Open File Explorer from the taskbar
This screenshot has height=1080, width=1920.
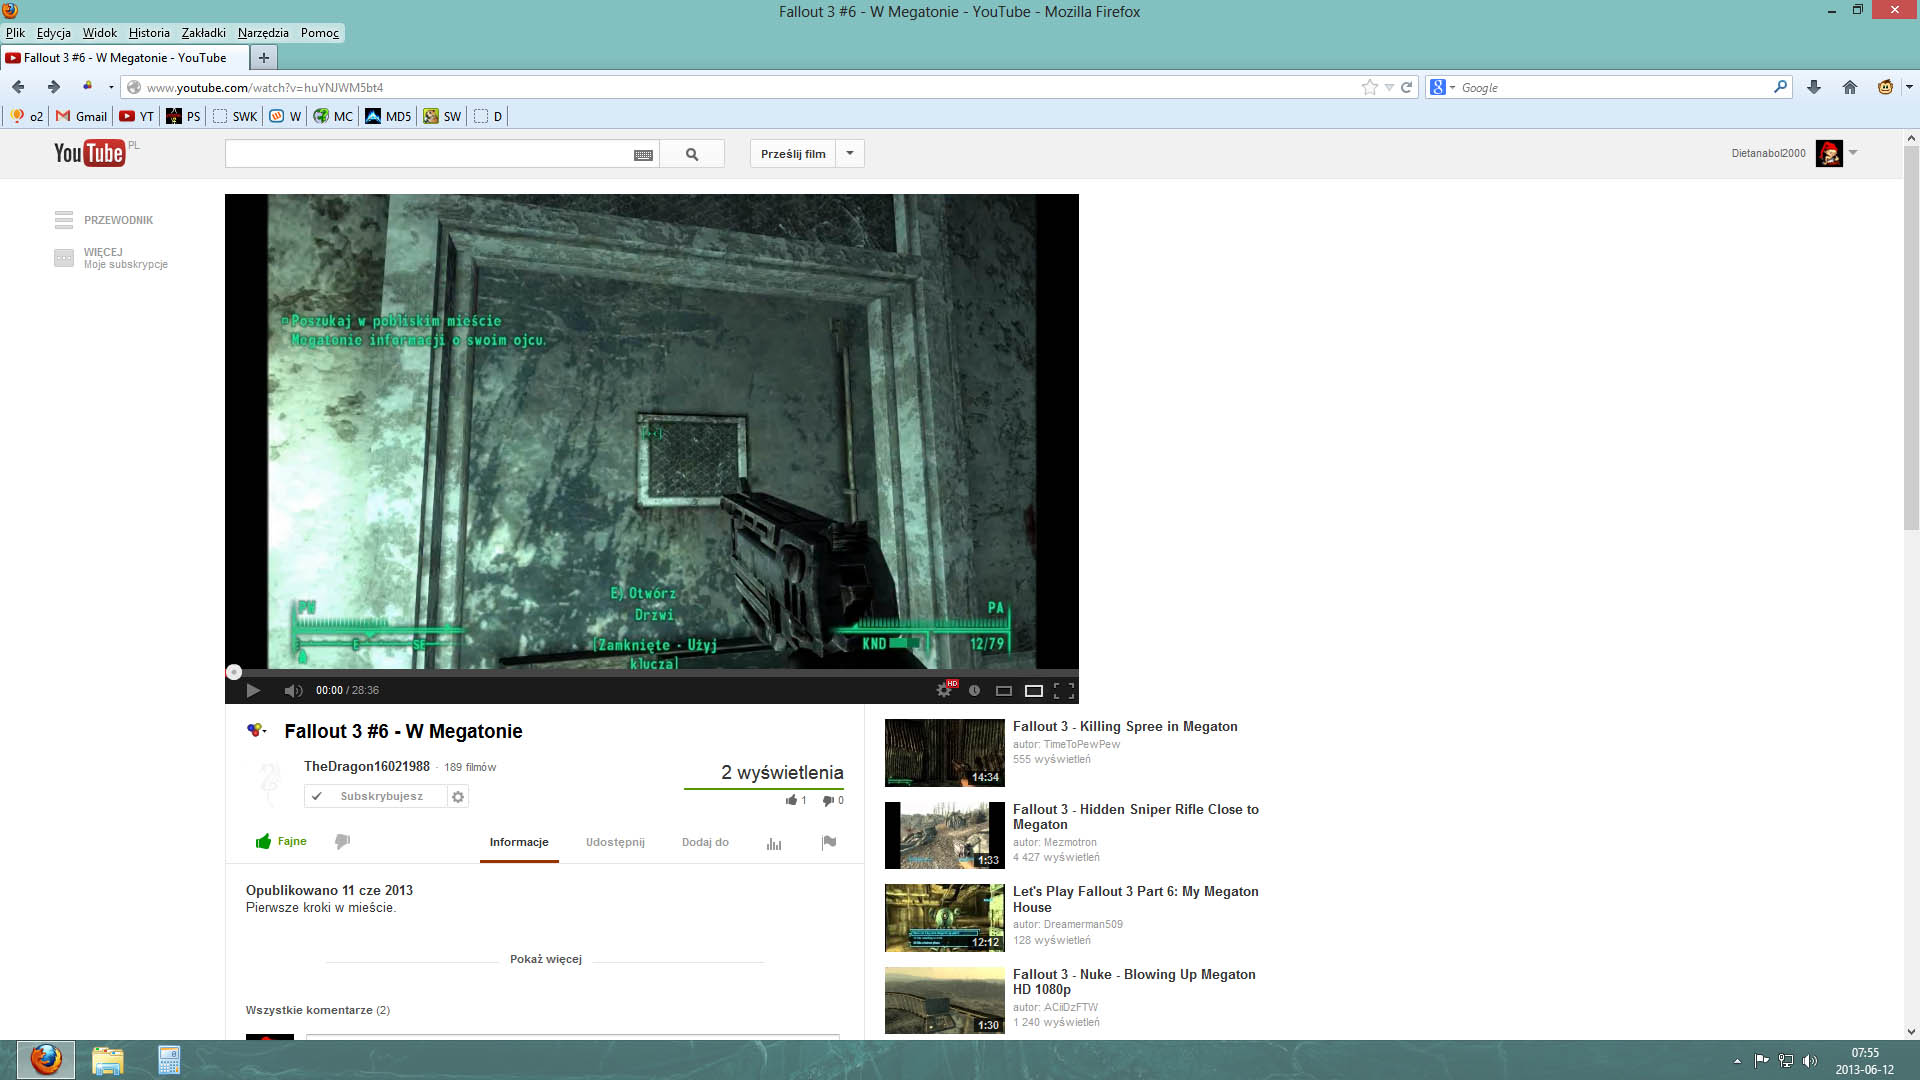tap(108, 1060)
